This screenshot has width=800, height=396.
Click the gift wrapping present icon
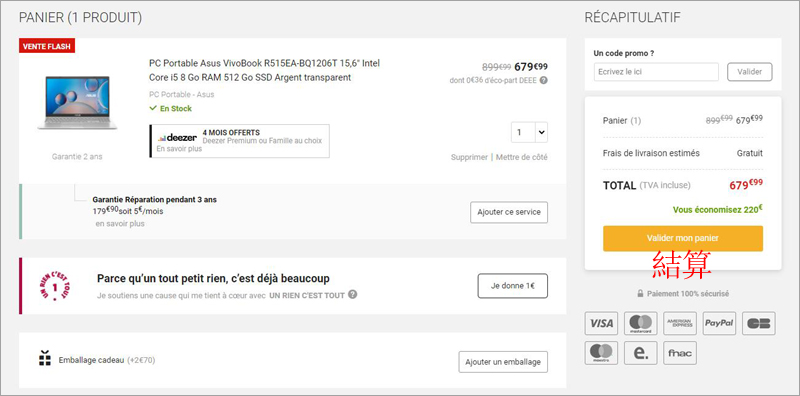pos(45,358)
